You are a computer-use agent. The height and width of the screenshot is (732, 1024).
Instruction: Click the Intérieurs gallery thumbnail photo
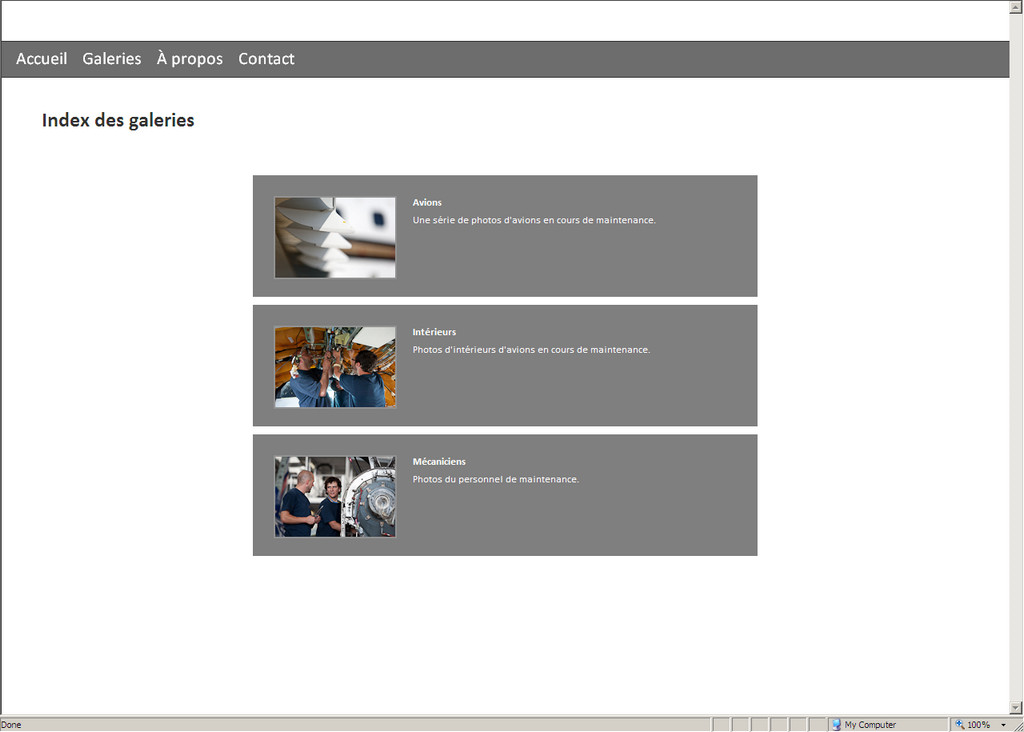point(335,367)
